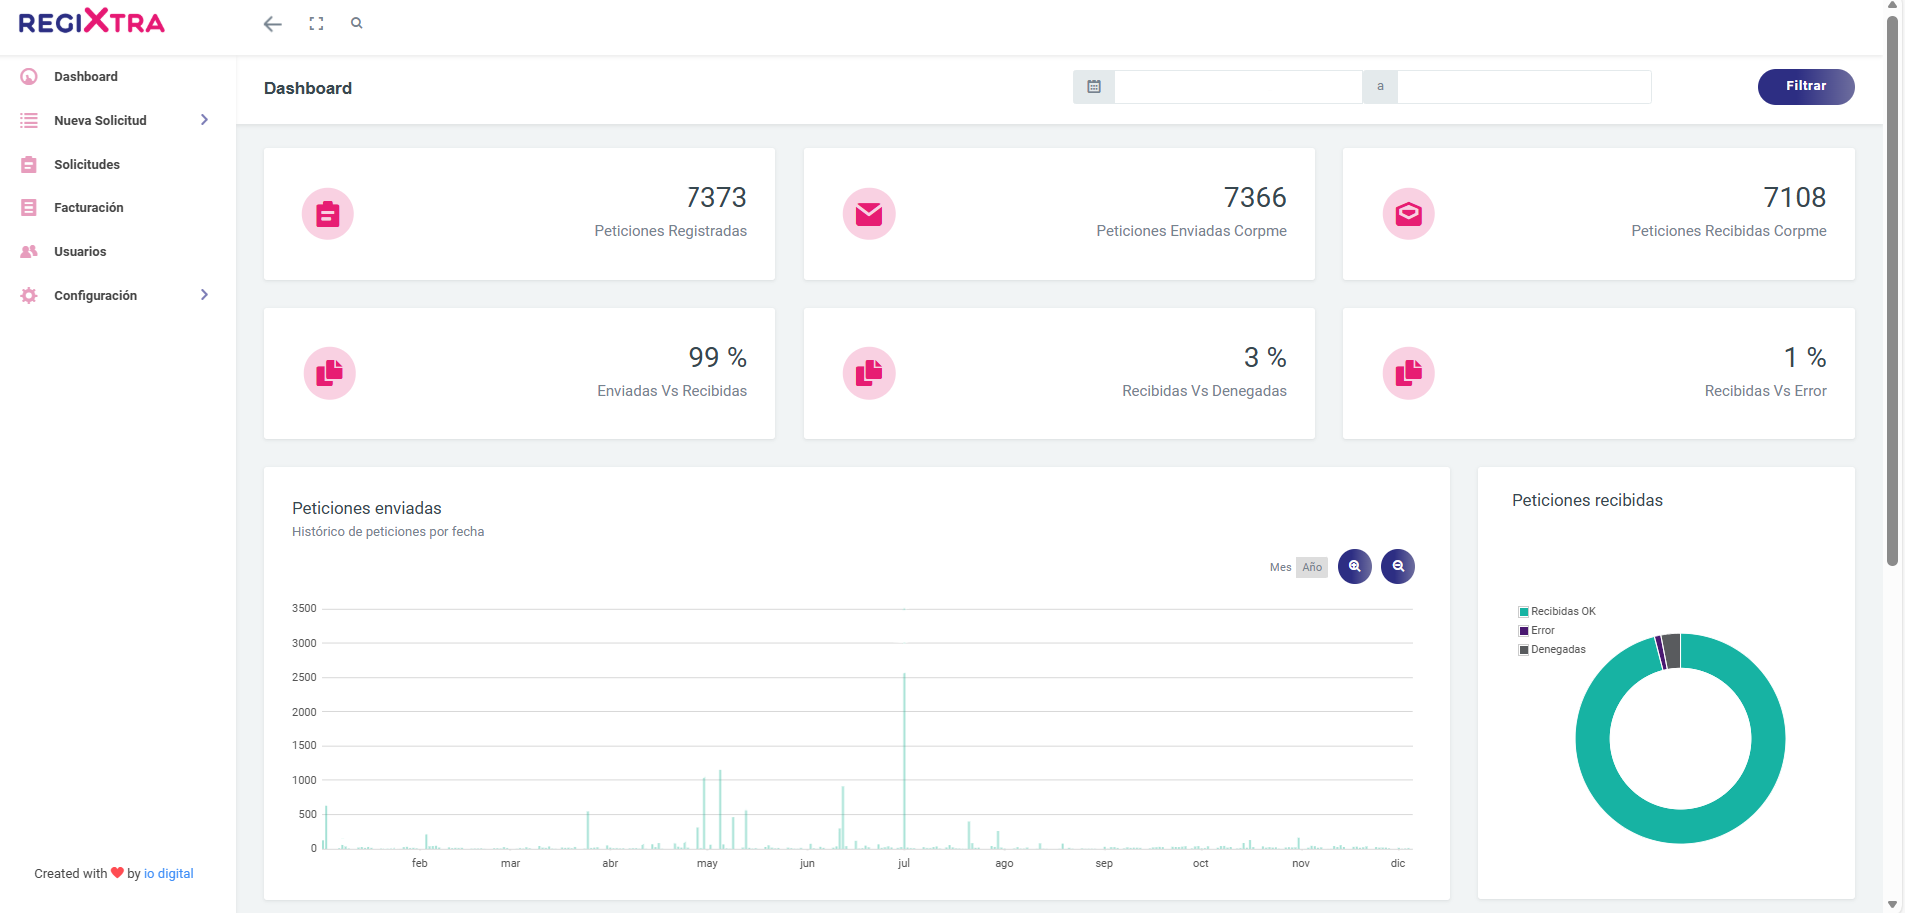Viewport: 1905px width, 913px height.
Task: Go to Facturación in the sidebar
Action: point(89,208)
